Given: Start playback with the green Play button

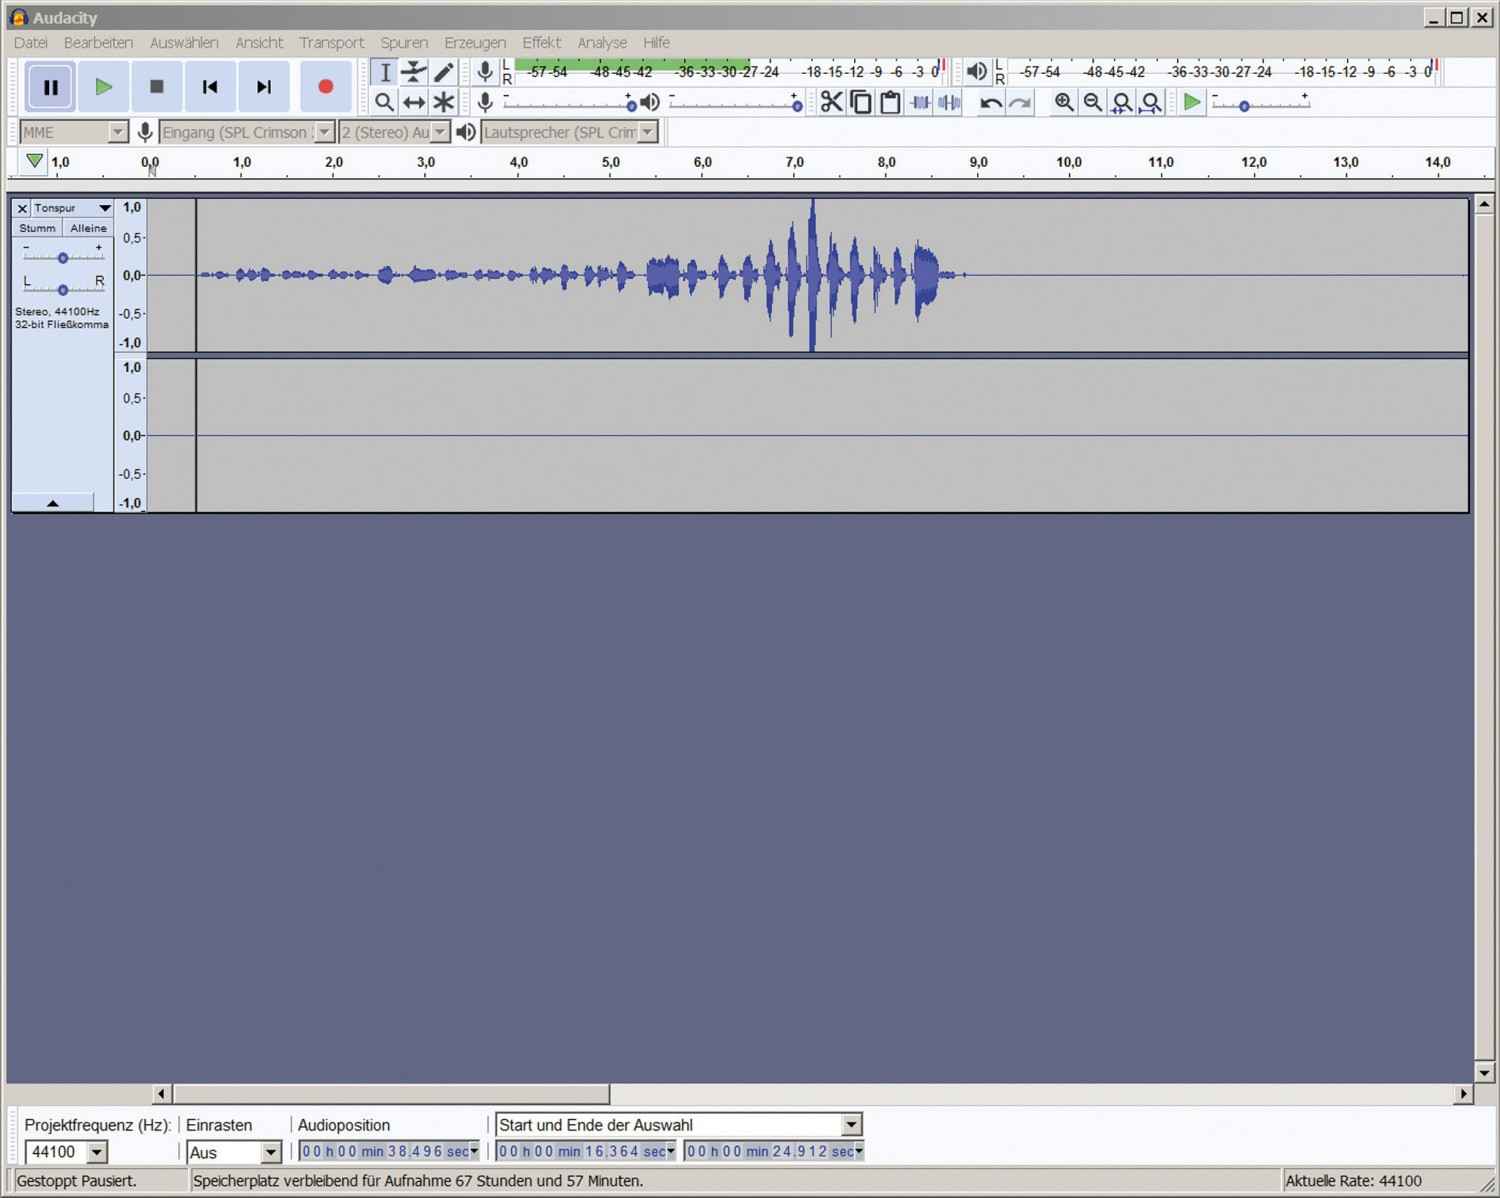Looking at the screenshot, I should tap(103, 87).
